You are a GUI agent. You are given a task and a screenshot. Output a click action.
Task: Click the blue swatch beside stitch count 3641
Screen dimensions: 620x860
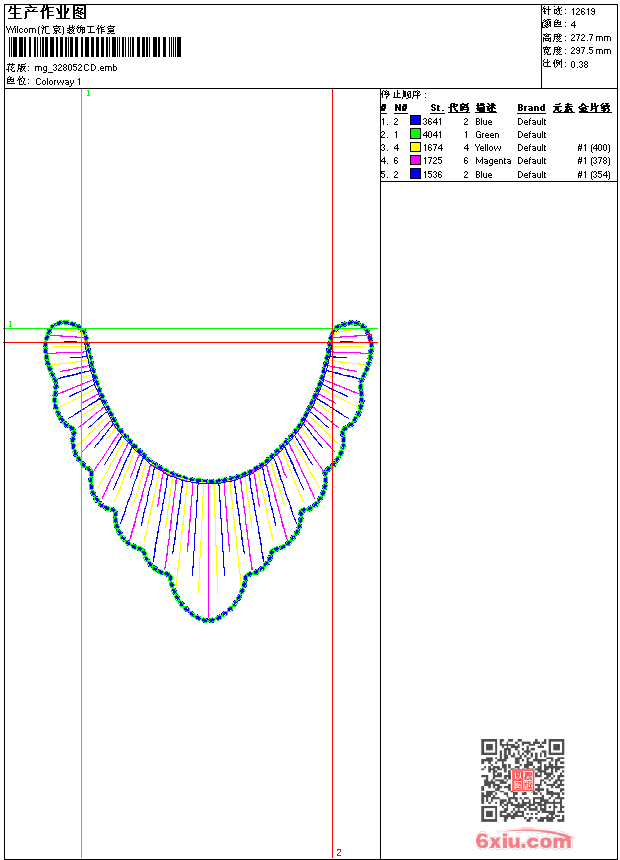(415, 121)
